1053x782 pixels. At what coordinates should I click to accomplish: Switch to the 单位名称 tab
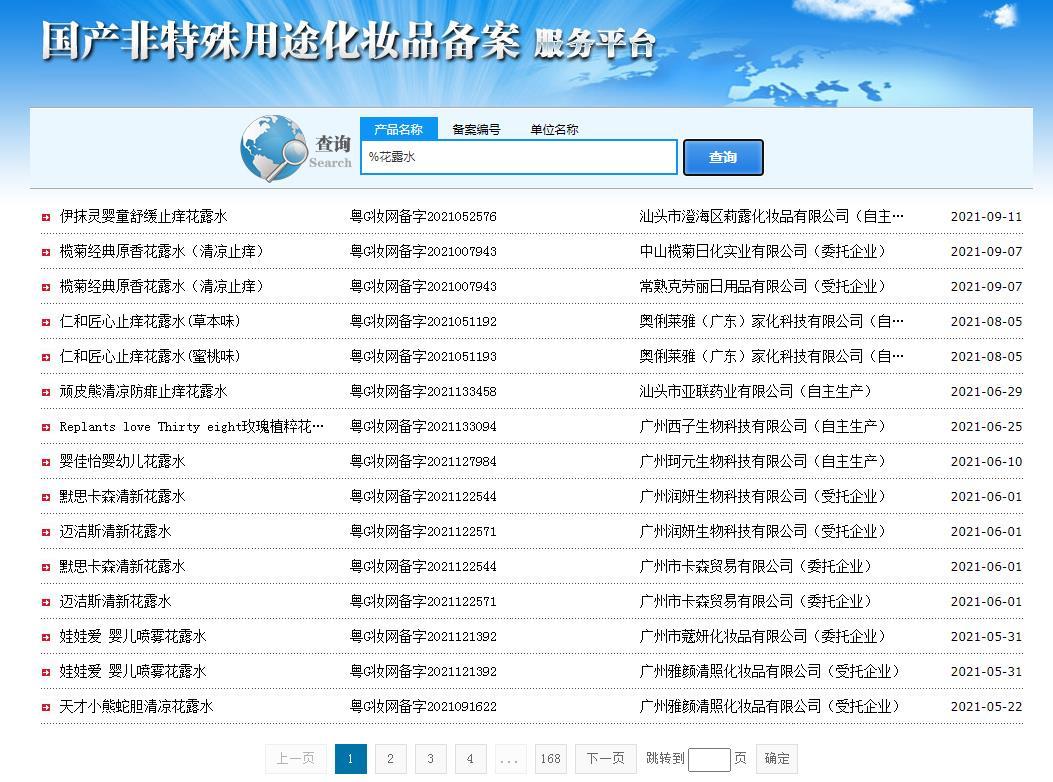(554, 129)
